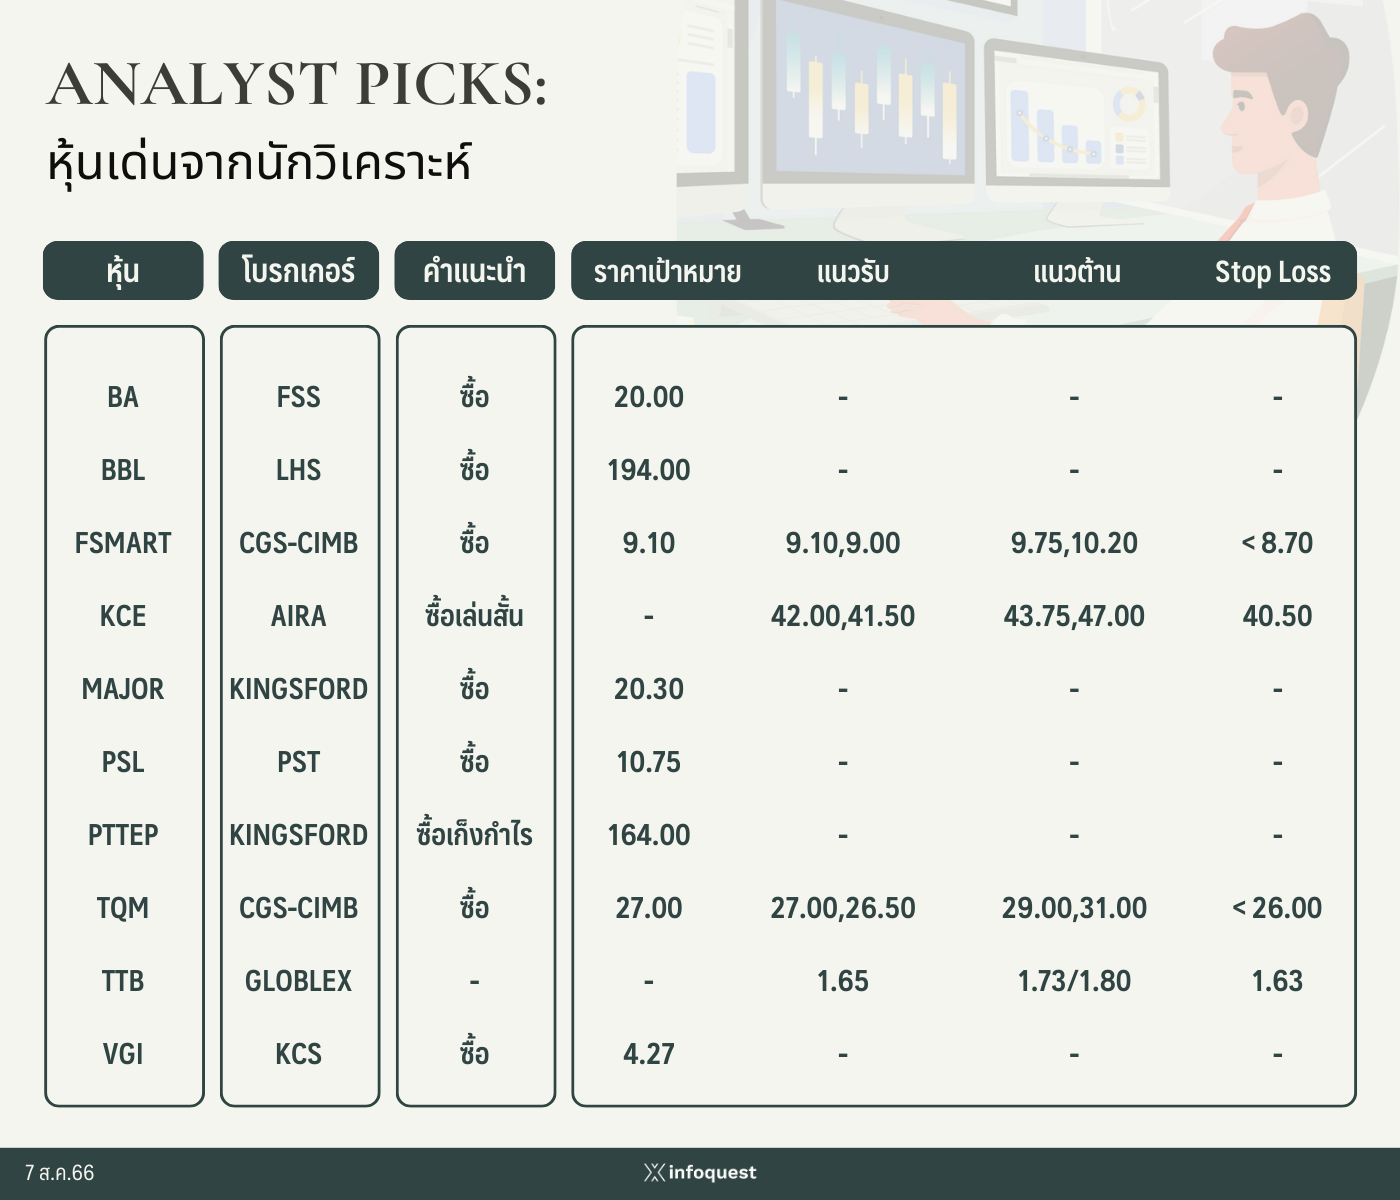Click TTB resistance value 1.73/1.80

pyautogui.click(x=1074, y=981)
